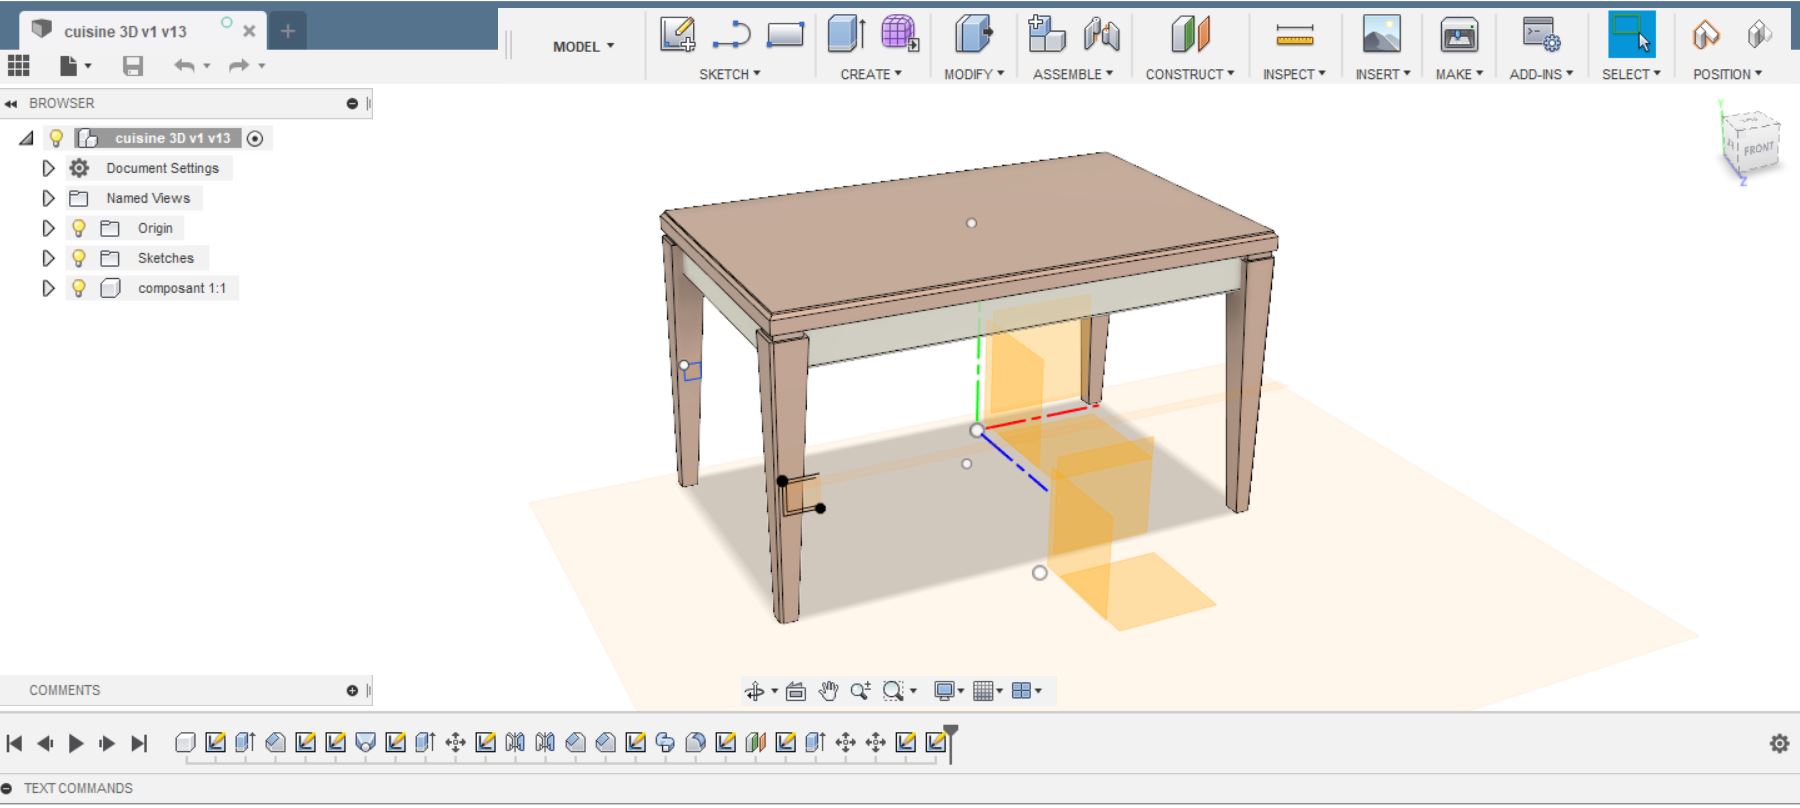This screenshot has height=808, width=1800.
Task: Click the FRONT face of the ViewCube
Action: tap(1758, 147)
